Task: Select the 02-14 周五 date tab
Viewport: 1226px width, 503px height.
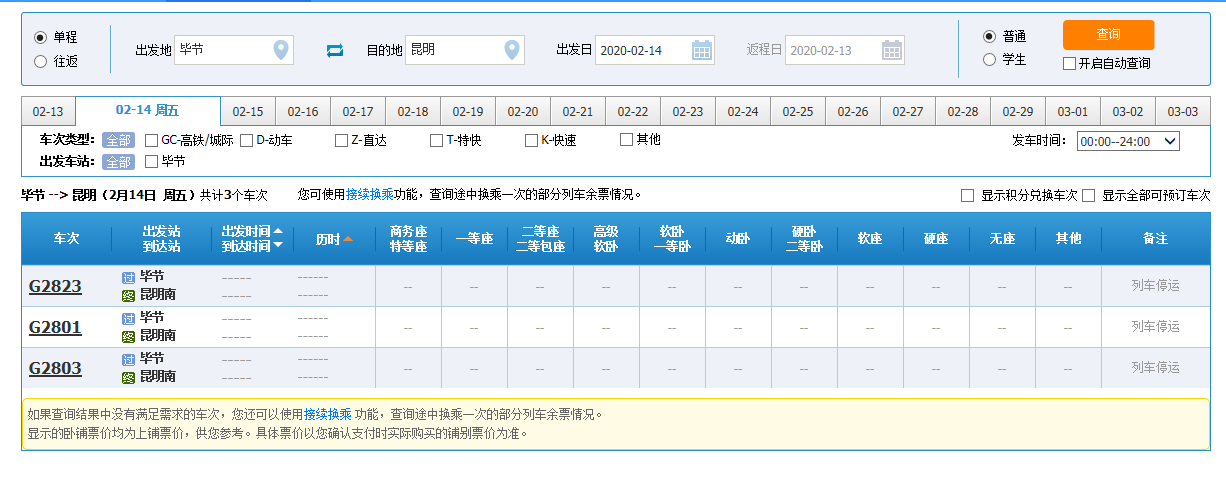Action: pyautogui.click(x=148, y=110)
